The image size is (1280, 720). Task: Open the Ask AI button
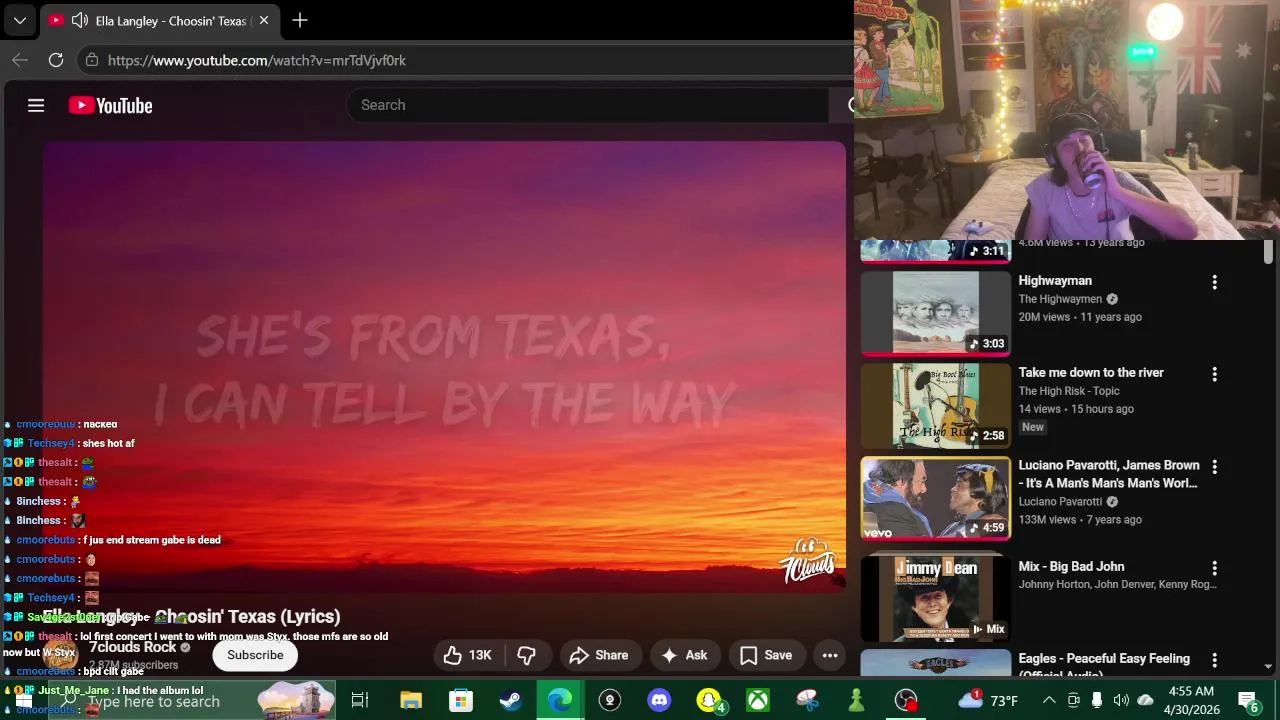(x=685, y=655)
